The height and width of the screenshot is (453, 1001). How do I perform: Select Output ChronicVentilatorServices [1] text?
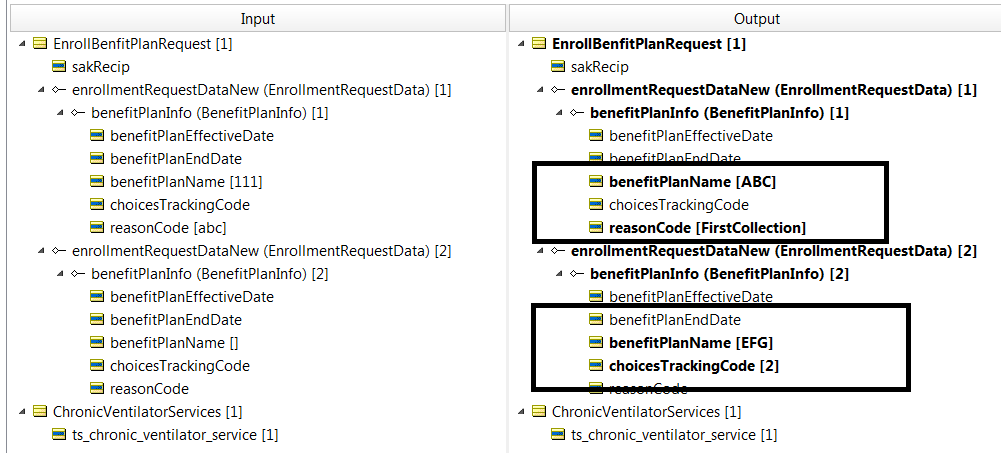(x=647, y=412)
